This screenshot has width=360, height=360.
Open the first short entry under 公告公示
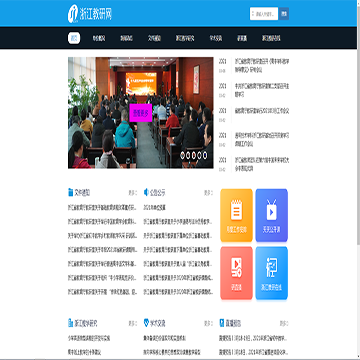[155, 207]
